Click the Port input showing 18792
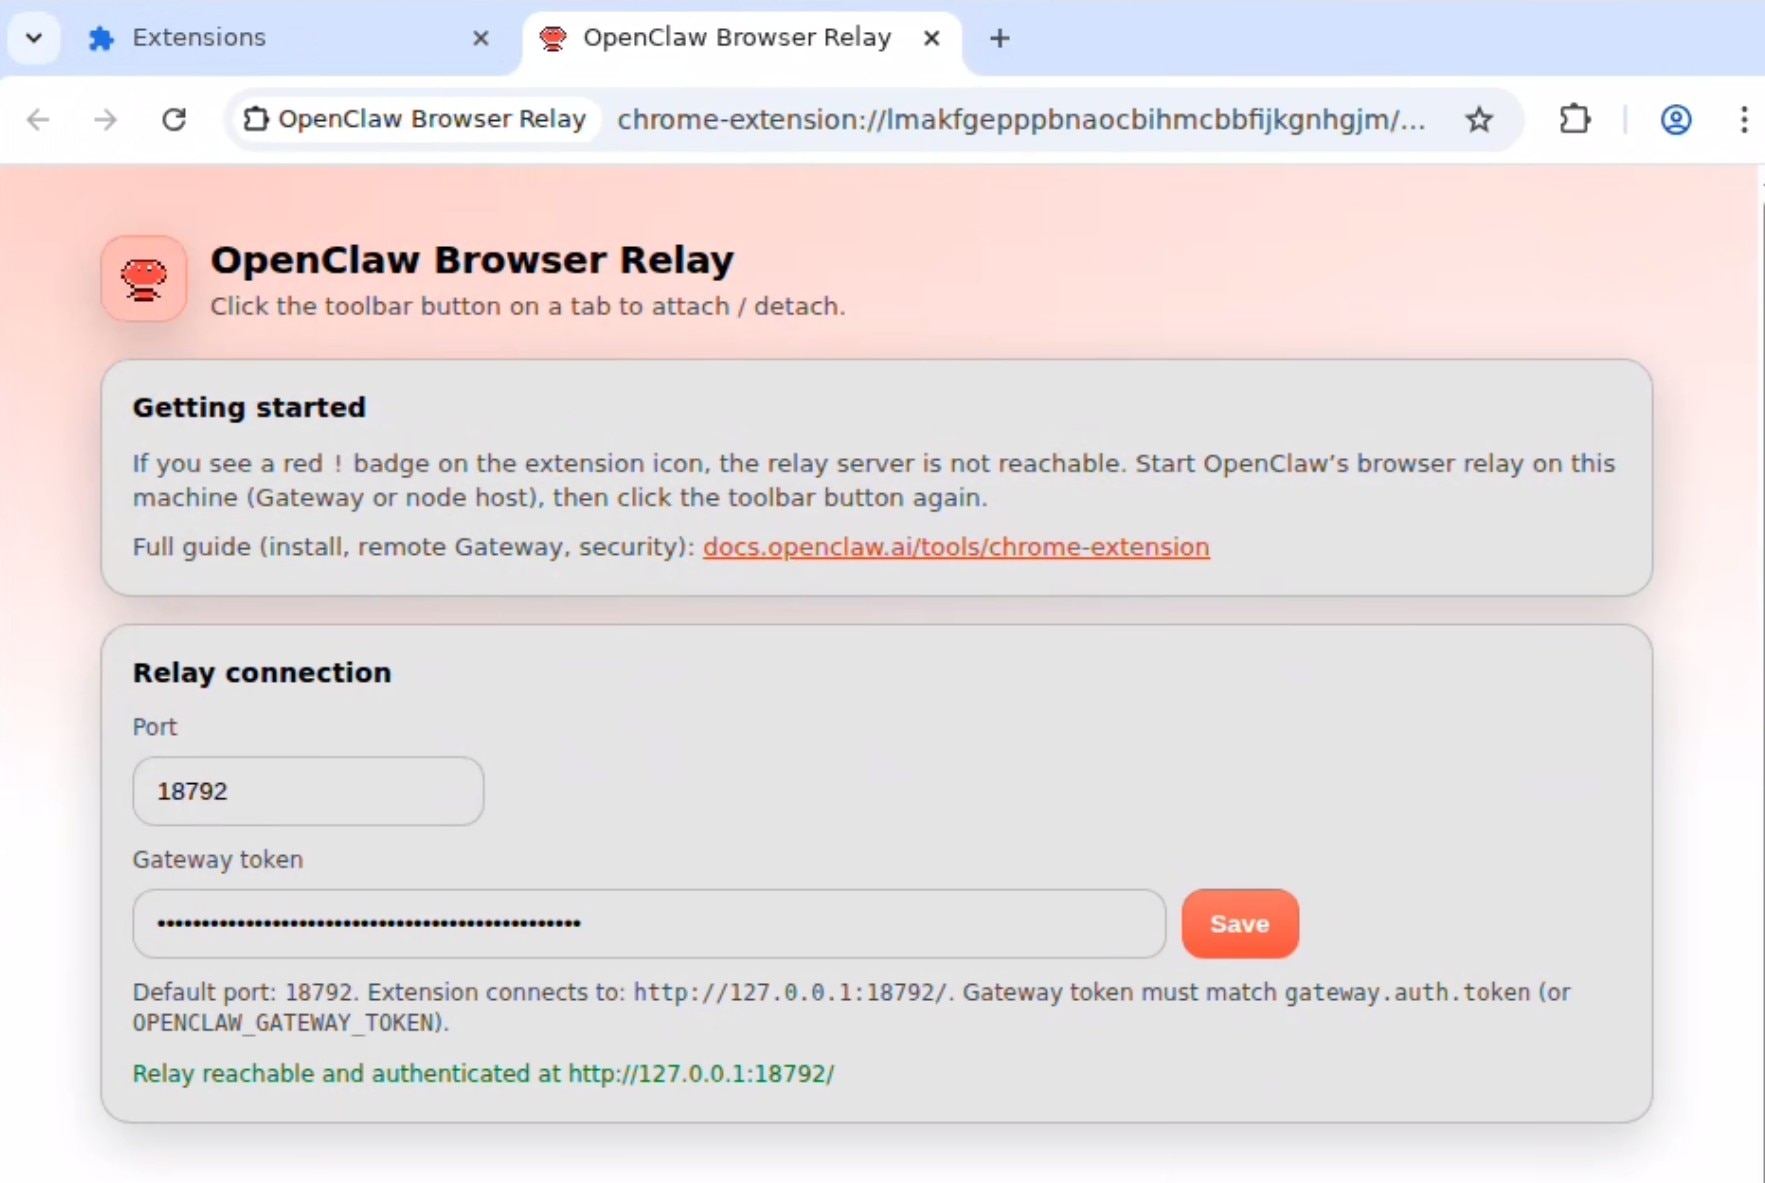The image size is (1765, 1183). (x=307, y=791)
